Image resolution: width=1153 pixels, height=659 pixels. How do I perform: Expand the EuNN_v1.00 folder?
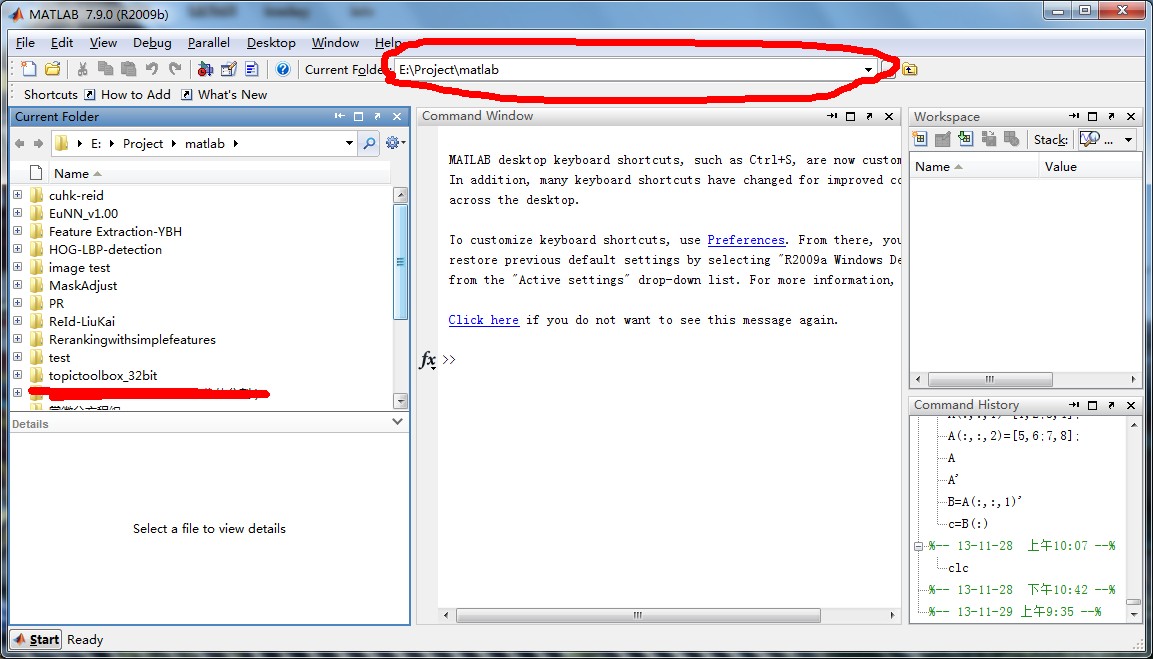tap(18, 213)
